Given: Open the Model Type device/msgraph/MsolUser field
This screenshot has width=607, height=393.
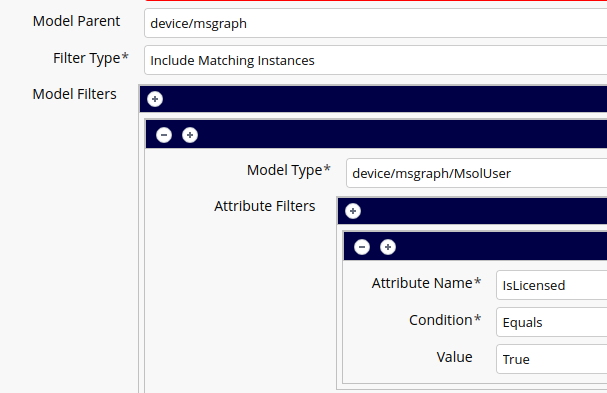Looking at the screenshot, I should tap(477, 173).
